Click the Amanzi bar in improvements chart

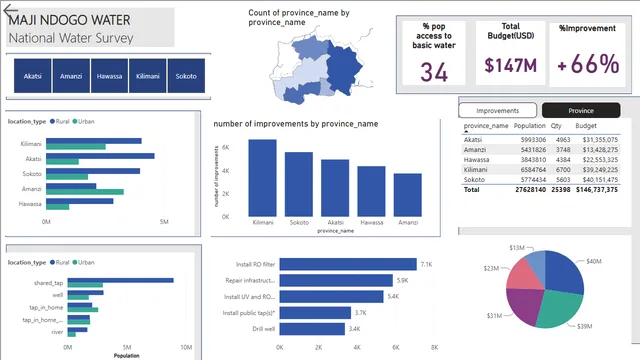tap(408, 195)
